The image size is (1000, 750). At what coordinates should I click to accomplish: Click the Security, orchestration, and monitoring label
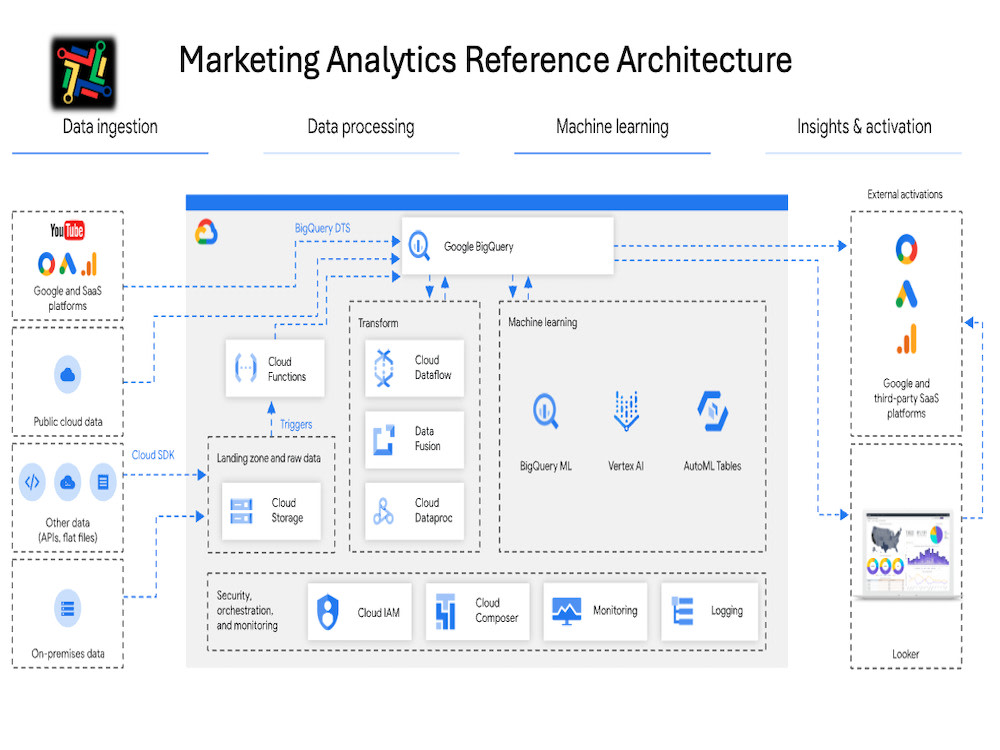click(247, 610)
